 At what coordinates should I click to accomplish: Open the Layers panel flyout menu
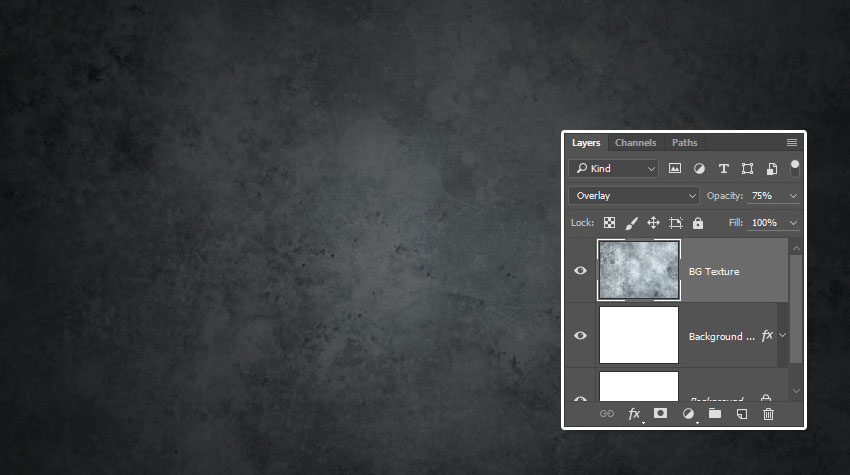click(x=791, y=143)
